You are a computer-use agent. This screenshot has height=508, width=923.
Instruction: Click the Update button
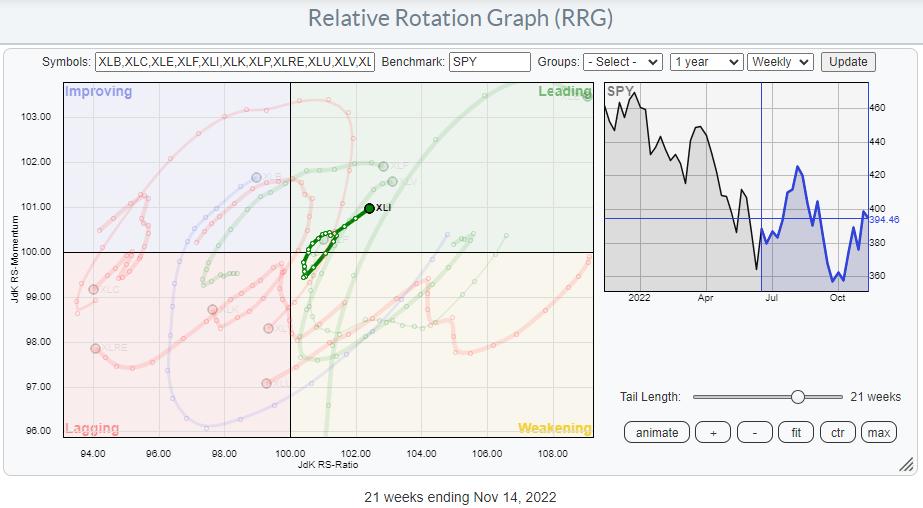pyautogui.click(x=848, y=62)
